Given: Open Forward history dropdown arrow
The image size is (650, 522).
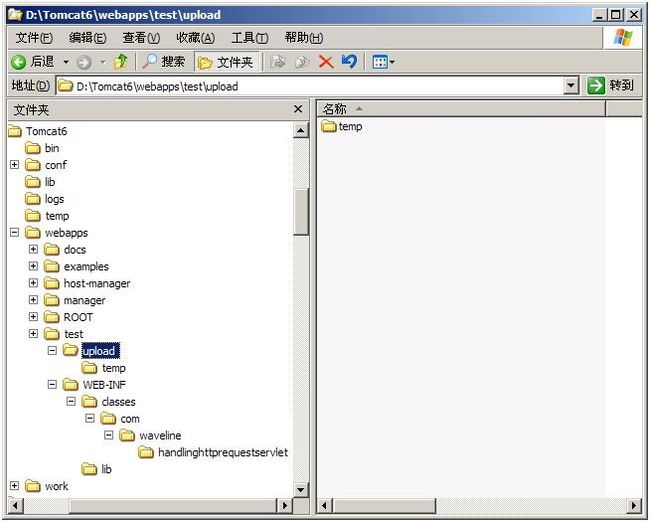Looking at the screenshot, I should (102, 62).
